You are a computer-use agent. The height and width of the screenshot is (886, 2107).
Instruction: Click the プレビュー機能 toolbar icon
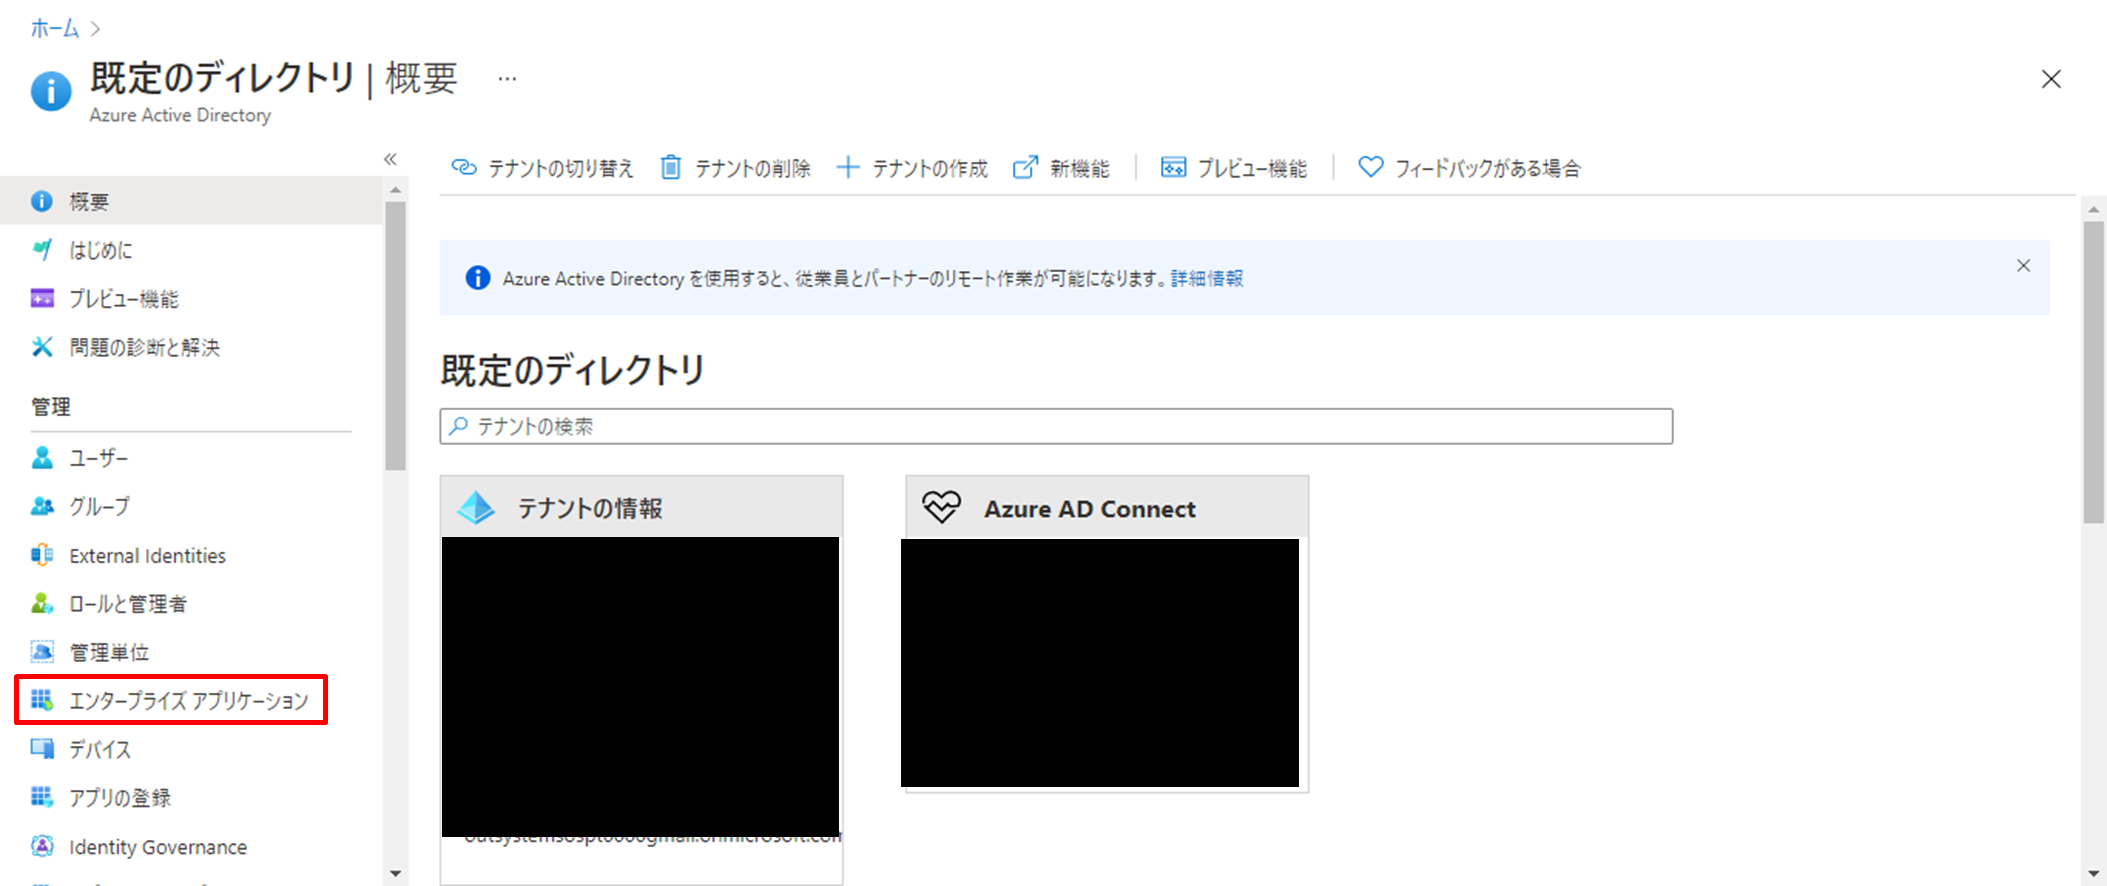pos(1173,167)
